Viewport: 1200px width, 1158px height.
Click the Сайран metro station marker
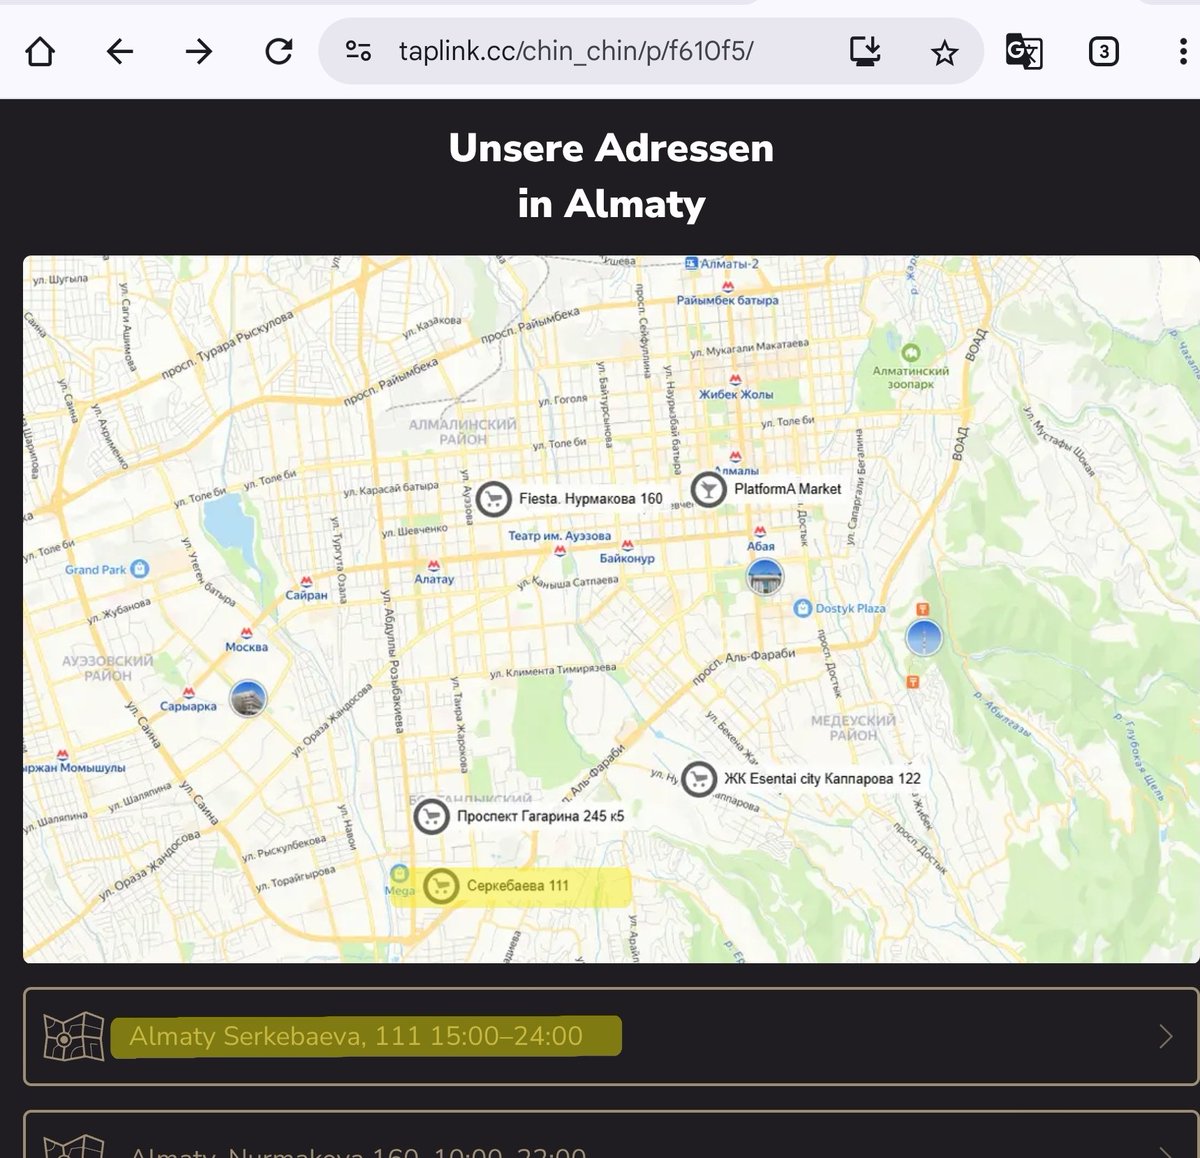click(x=306, y=582)
